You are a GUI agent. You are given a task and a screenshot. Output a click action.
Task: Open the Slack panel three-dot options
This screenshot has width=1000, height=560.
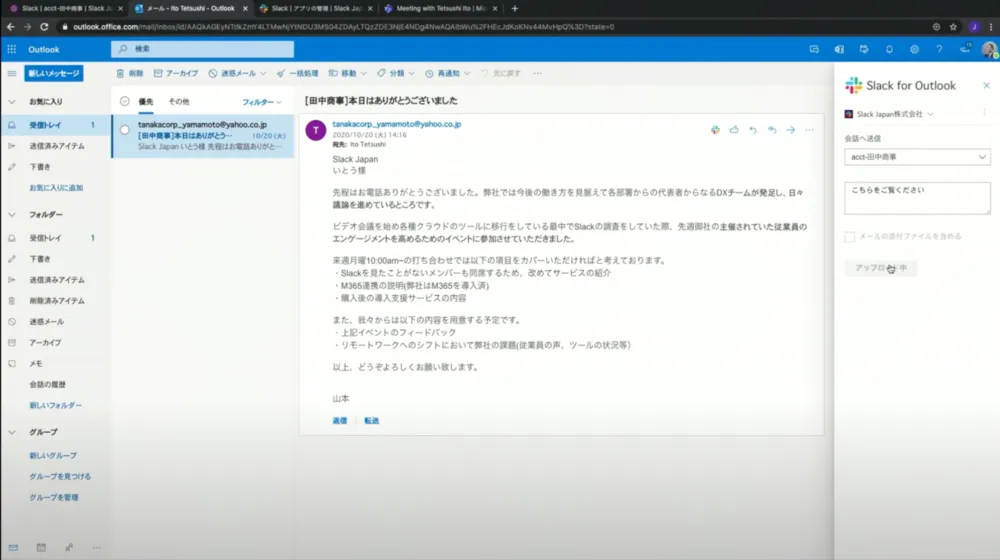[x=984, y=113]
